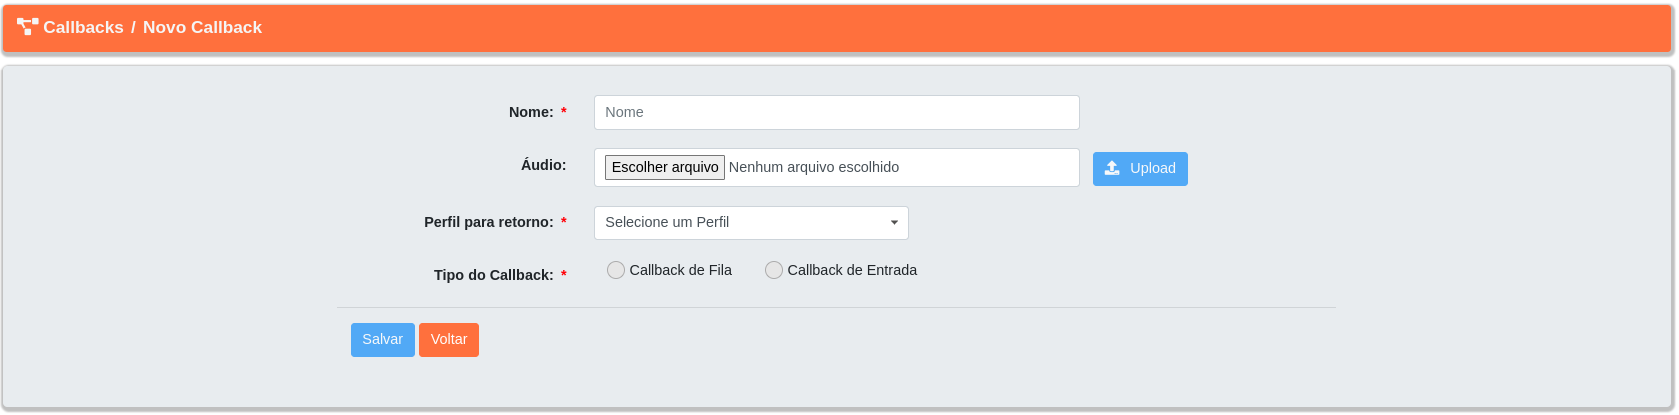Click the 'Novo Callback' breadcrumb title
This screenshot has height=415, width=1679.
(x=202, y=27)
